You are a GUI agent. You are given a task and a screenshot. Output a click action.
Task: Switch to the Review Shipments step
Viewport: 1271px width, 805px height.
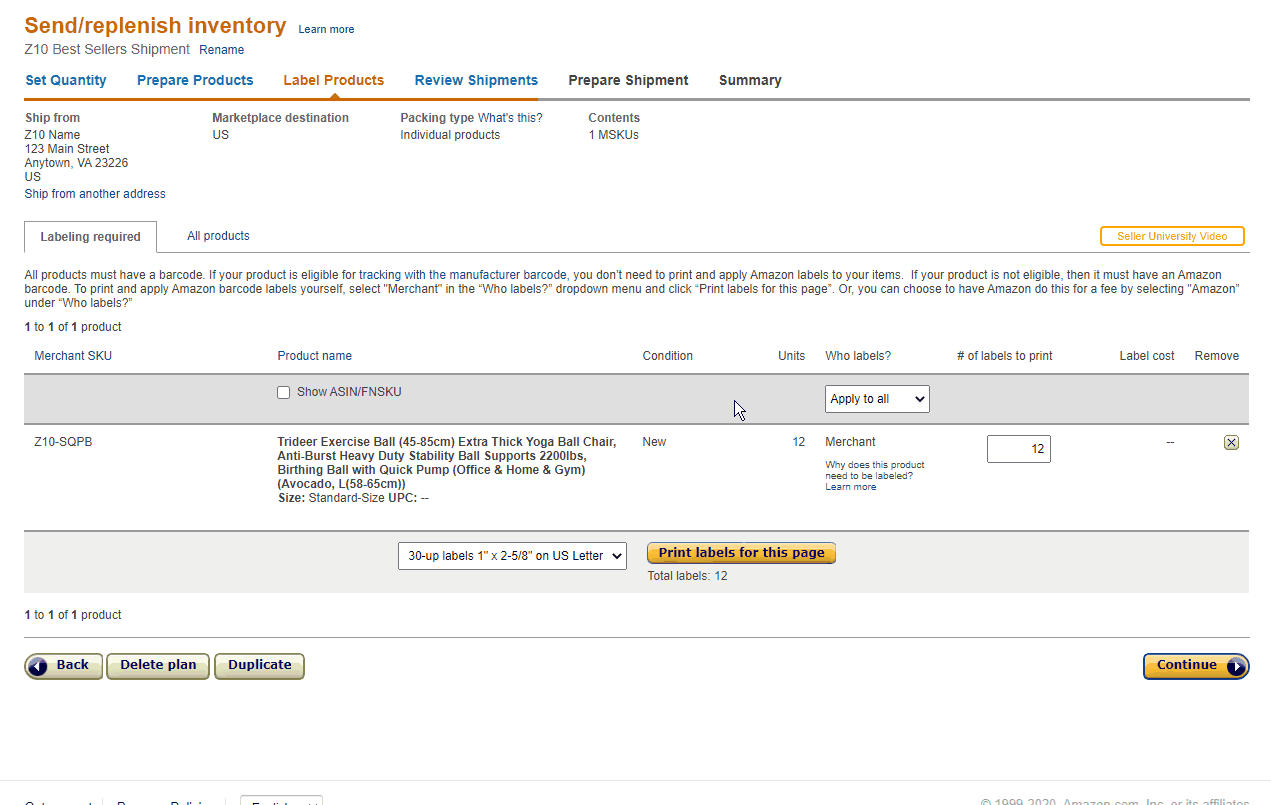click(476, 80)
